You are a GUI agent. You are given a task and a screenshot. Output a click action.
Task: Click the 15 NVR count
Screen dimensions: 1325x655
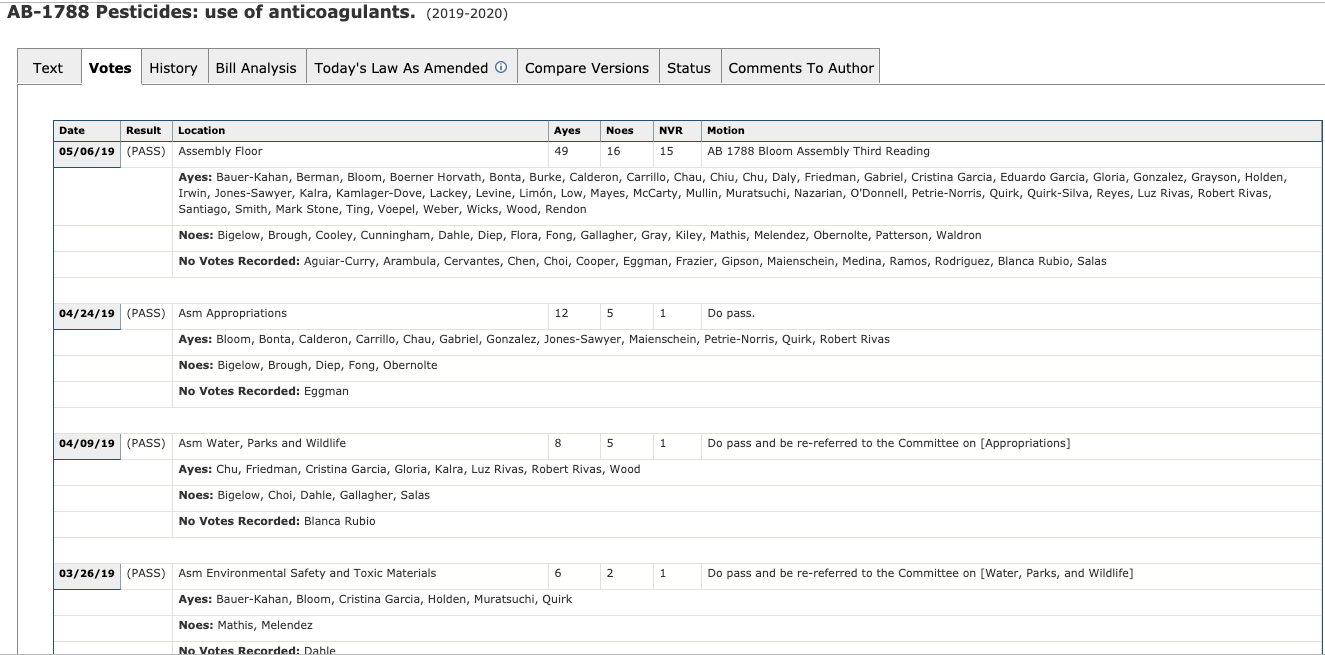pos(666,152)
